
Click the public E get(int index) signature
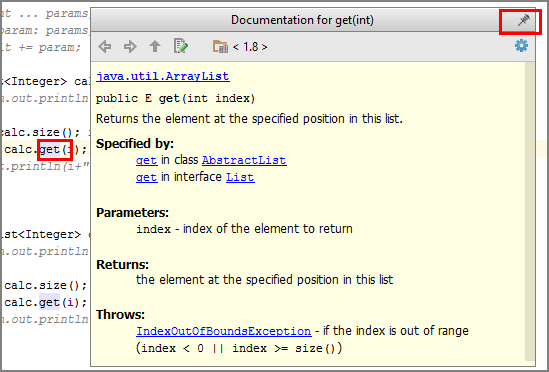(175, 98)
